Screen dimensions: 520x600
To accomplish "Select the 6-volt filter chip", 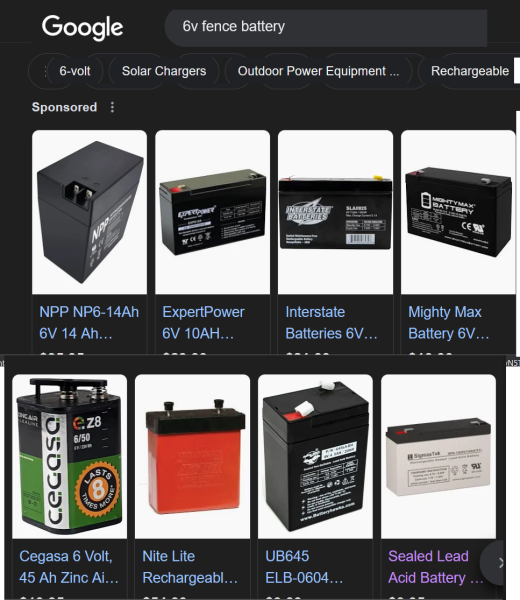I will 75,71.
